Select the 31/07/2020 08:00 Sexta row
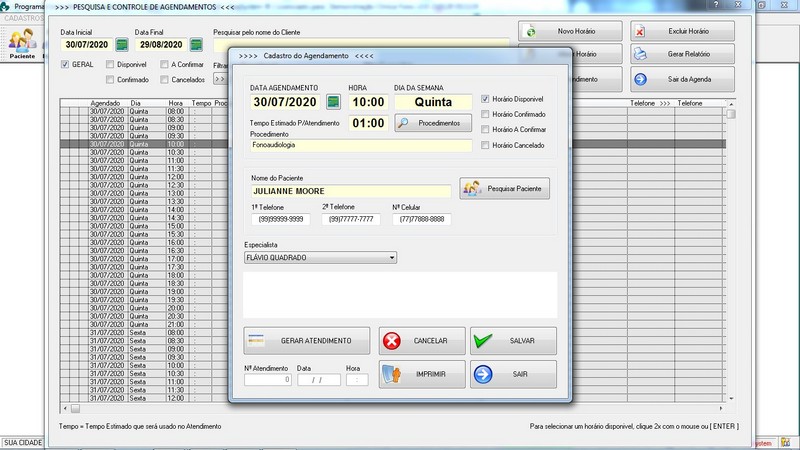This screenshot has height=450, width=800. coord(144,333)
